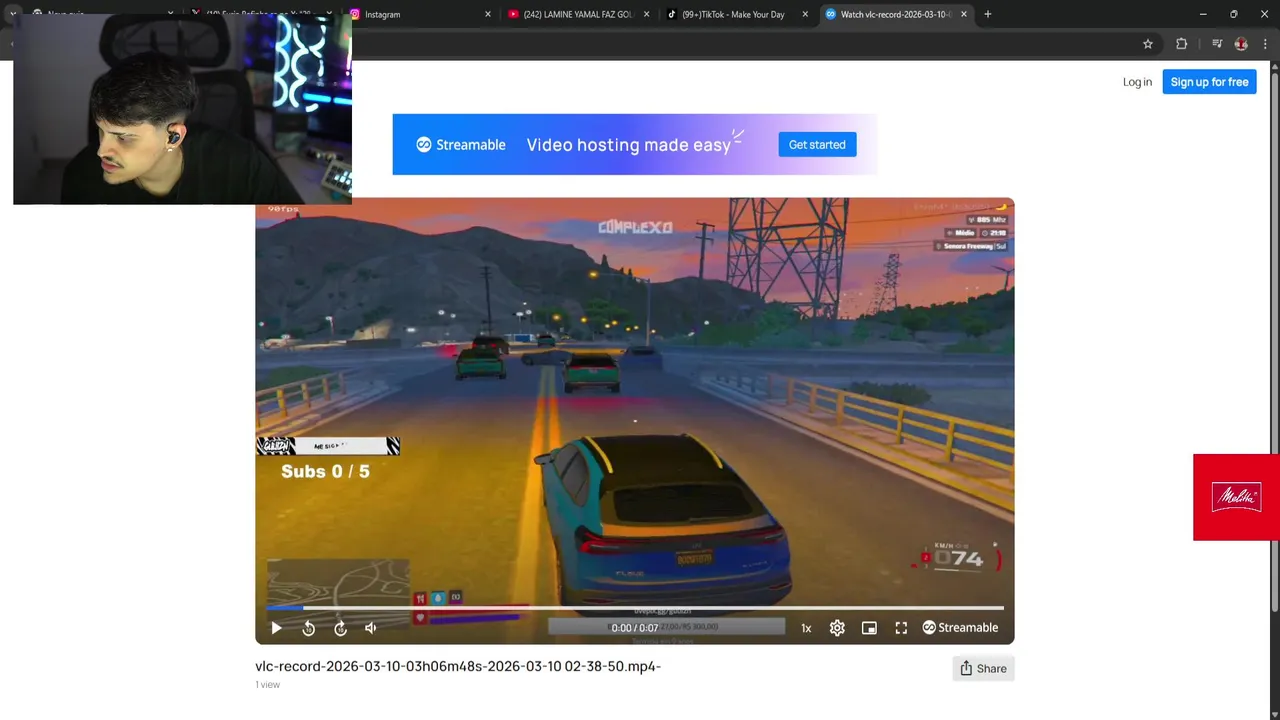
Task: Share this video
Action: click(x=983, y=669)
